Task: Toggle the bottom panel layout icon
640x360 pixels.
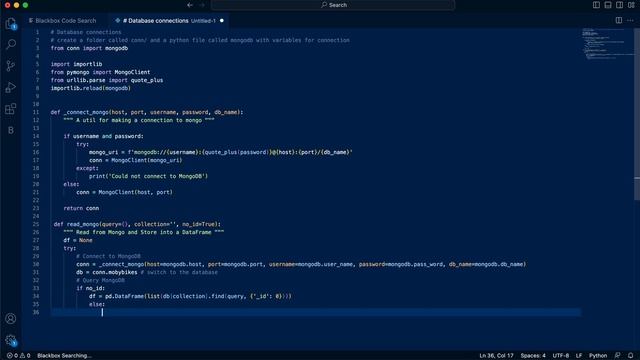Action: (x=608, y=5)
